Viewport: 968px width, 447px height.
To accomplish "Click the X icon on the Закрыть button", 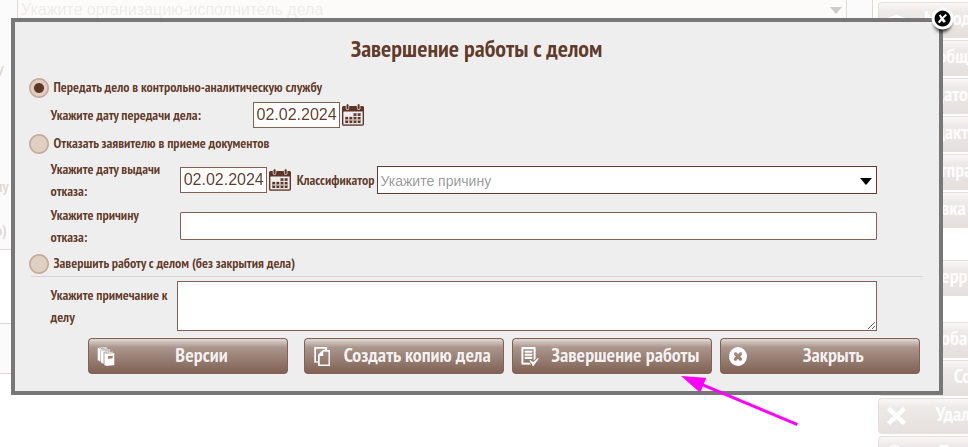I will [738, 356].
